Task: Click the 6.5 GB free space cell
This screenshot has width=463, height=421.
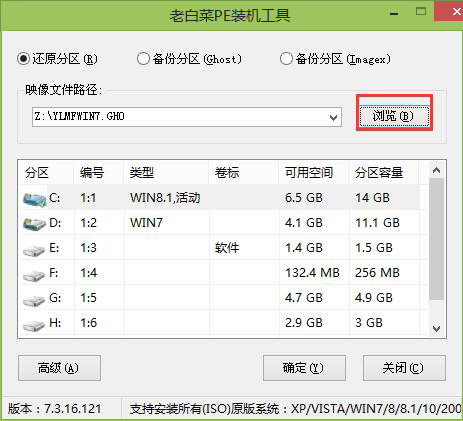Action: click(x=304, y=198)
